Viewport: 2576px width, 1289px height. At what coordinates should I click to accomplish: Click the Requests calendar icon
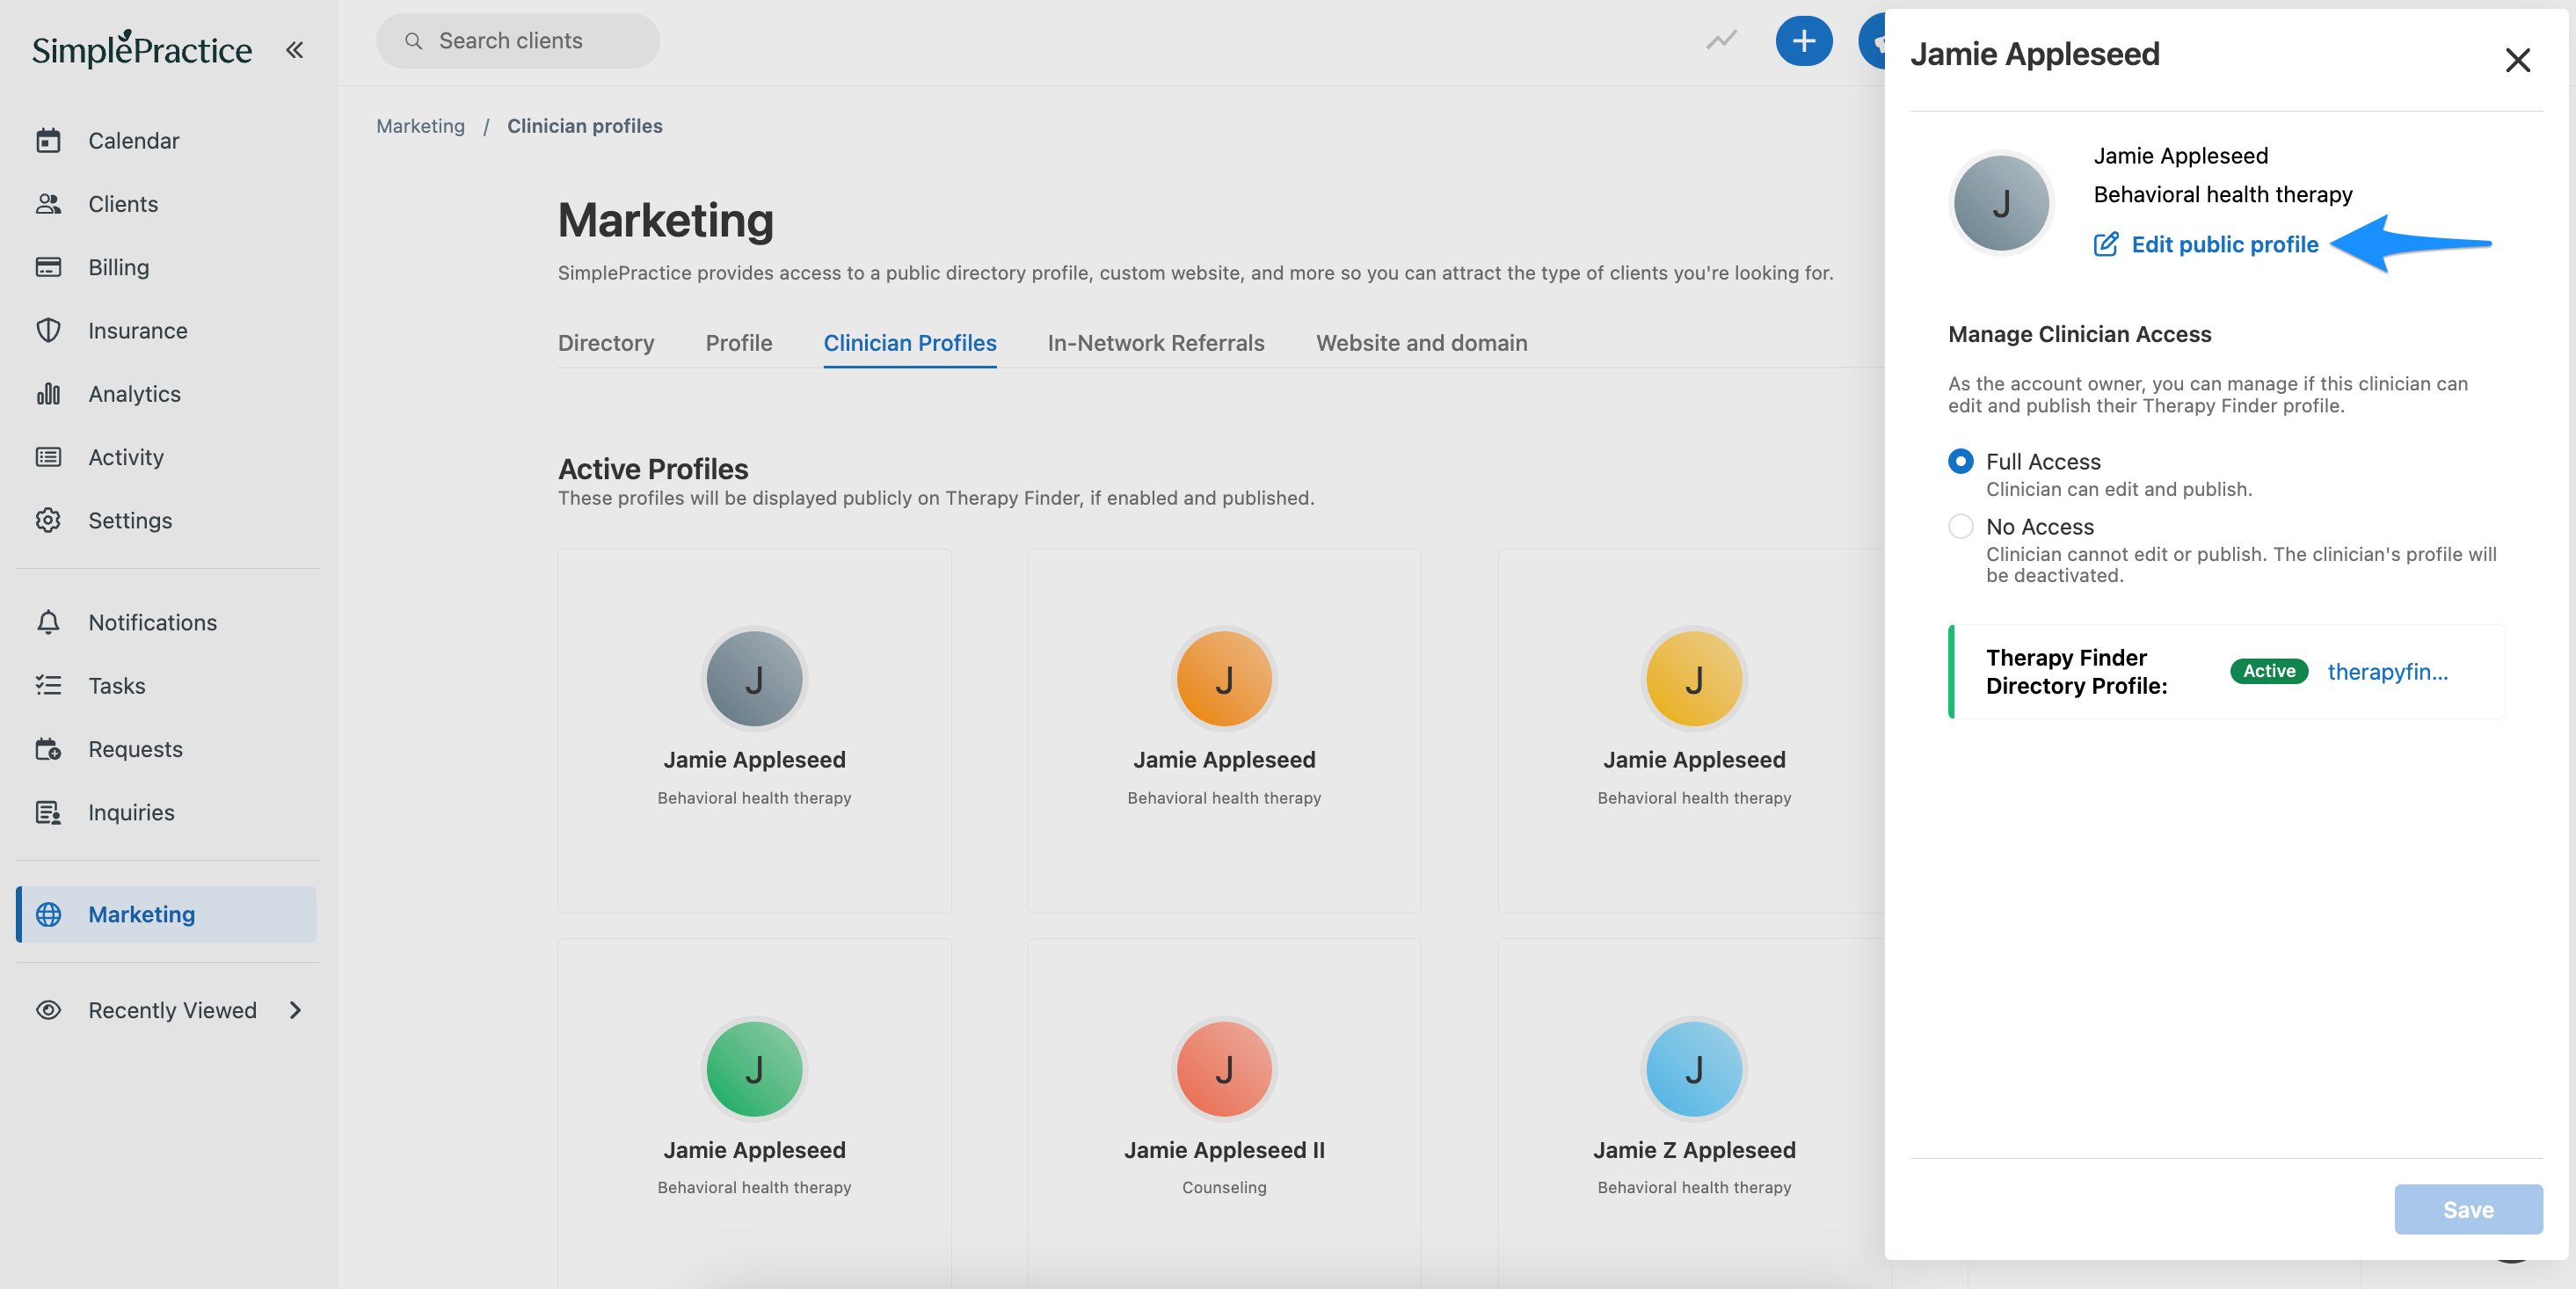[x=48, y=749]
